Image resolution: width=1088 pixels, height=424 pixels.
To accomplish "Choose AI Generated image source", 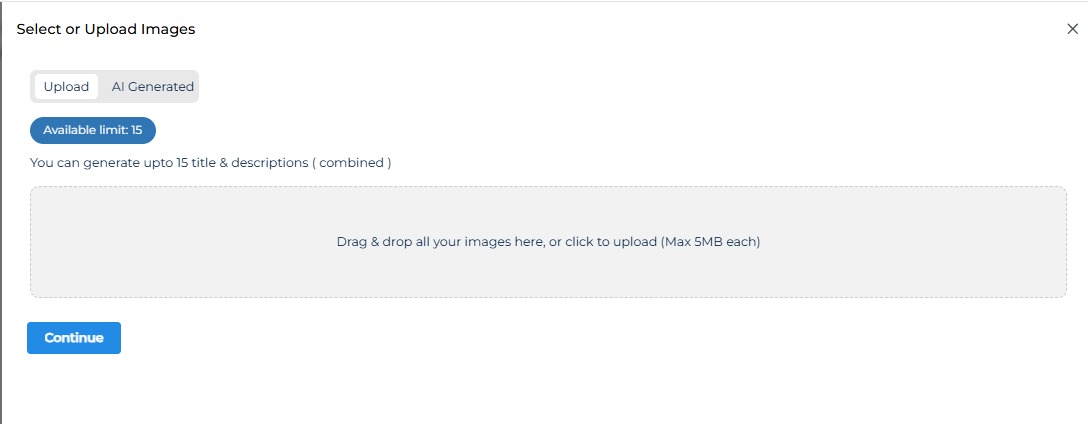I will coord(152,87).
